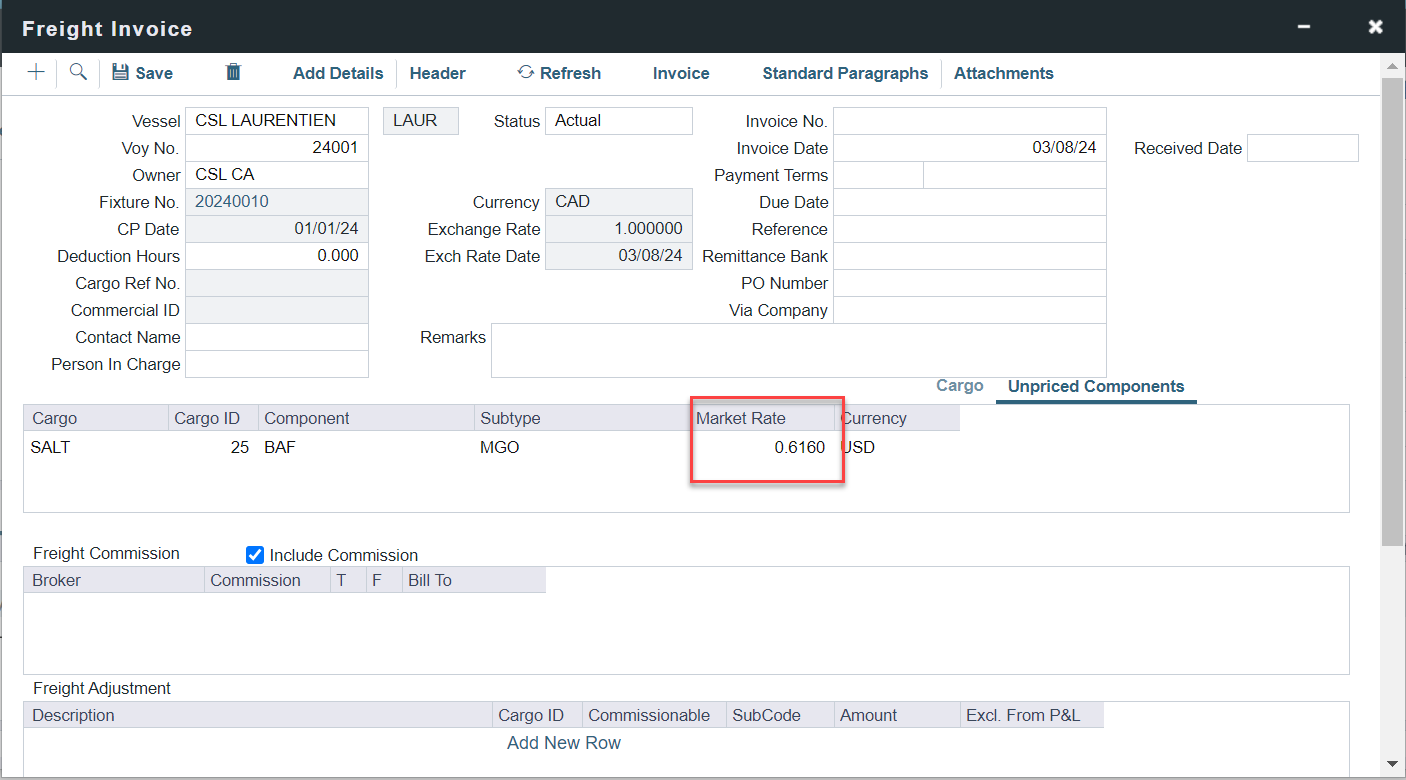This screenshot has height=780, width=1406.
Task: Click the trash can delete icon
Action: pos(233,72)
